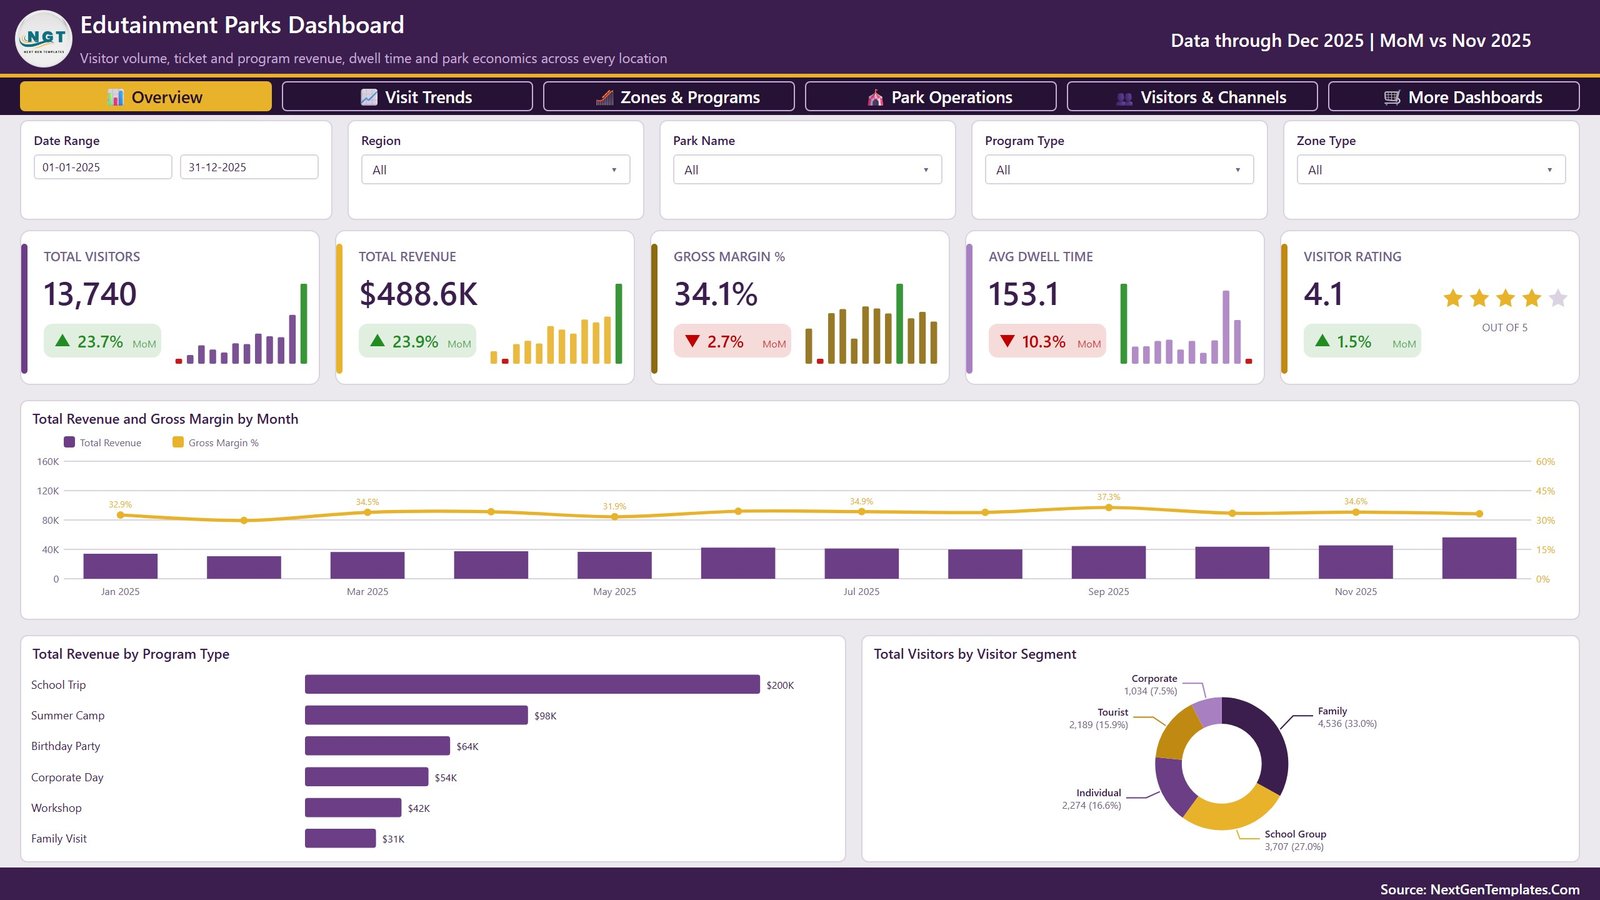Select the Summer Camp revenue bar
Screen dimensions: 1600x900
pyautogui.click(x=416, y=715)
